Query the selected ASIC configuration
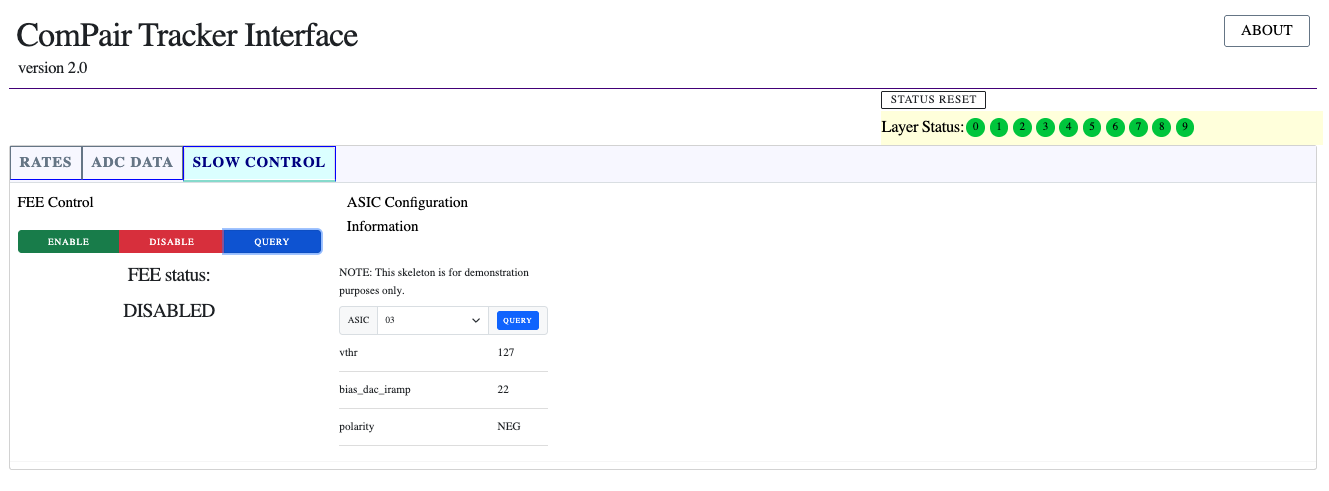1329x491 pixels. point(517,320)
